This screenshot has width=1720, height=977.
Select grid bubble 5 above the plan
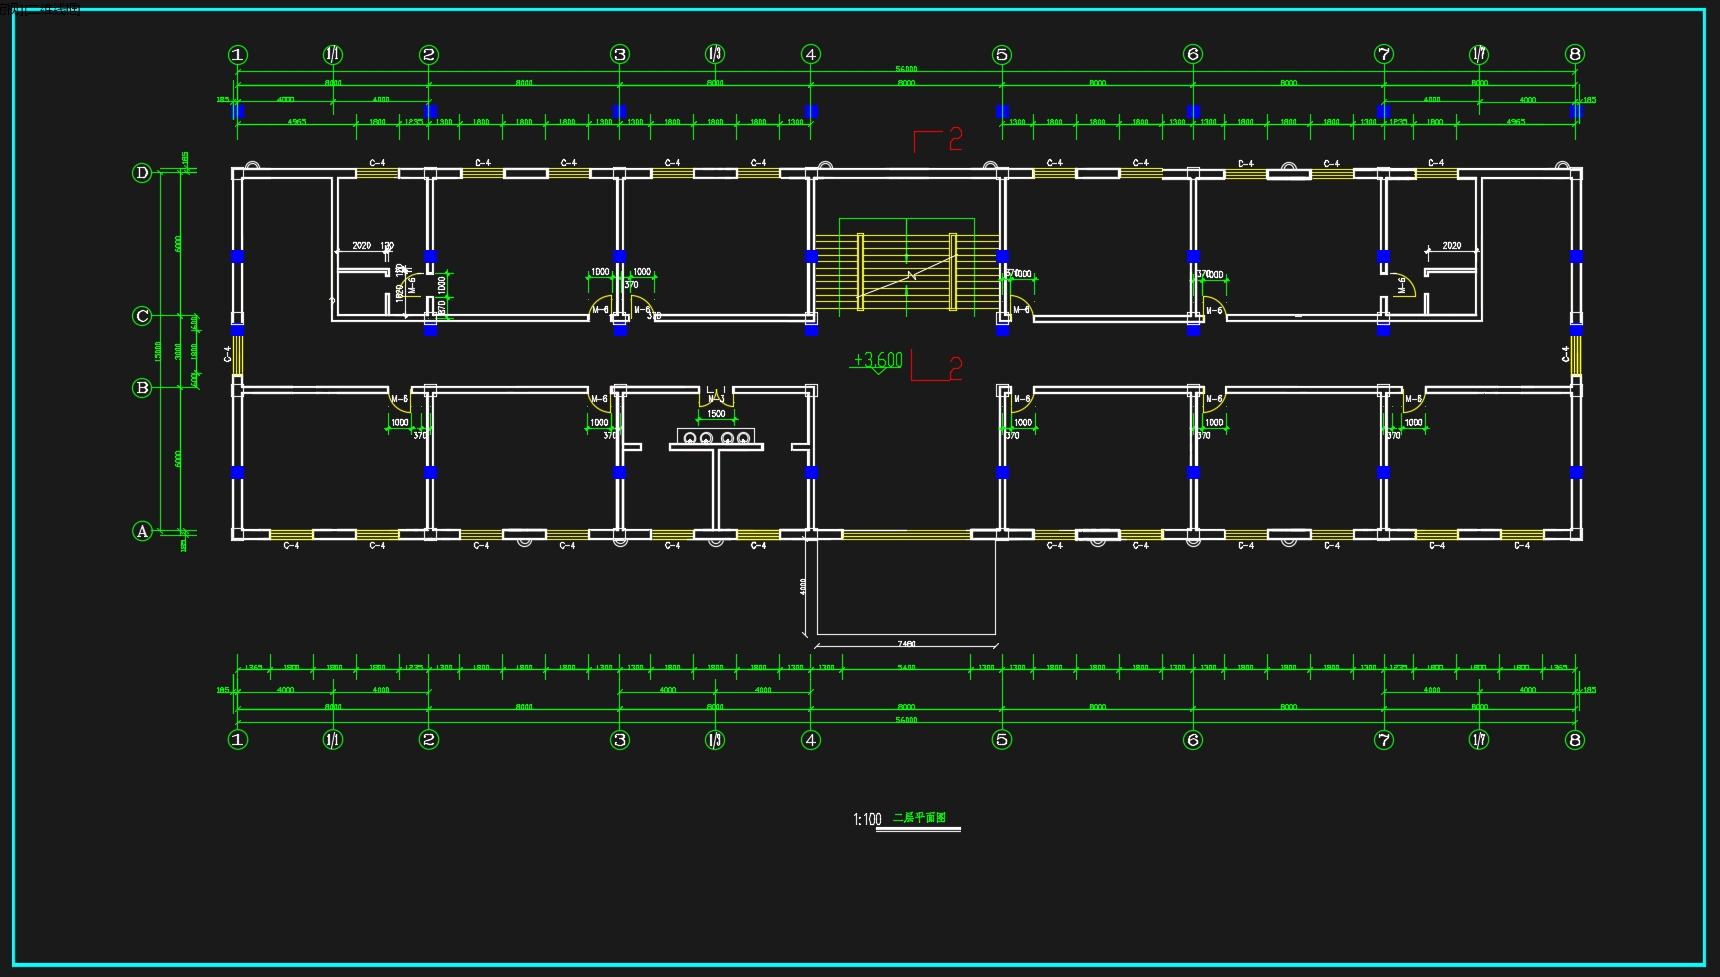[1002, 55]
